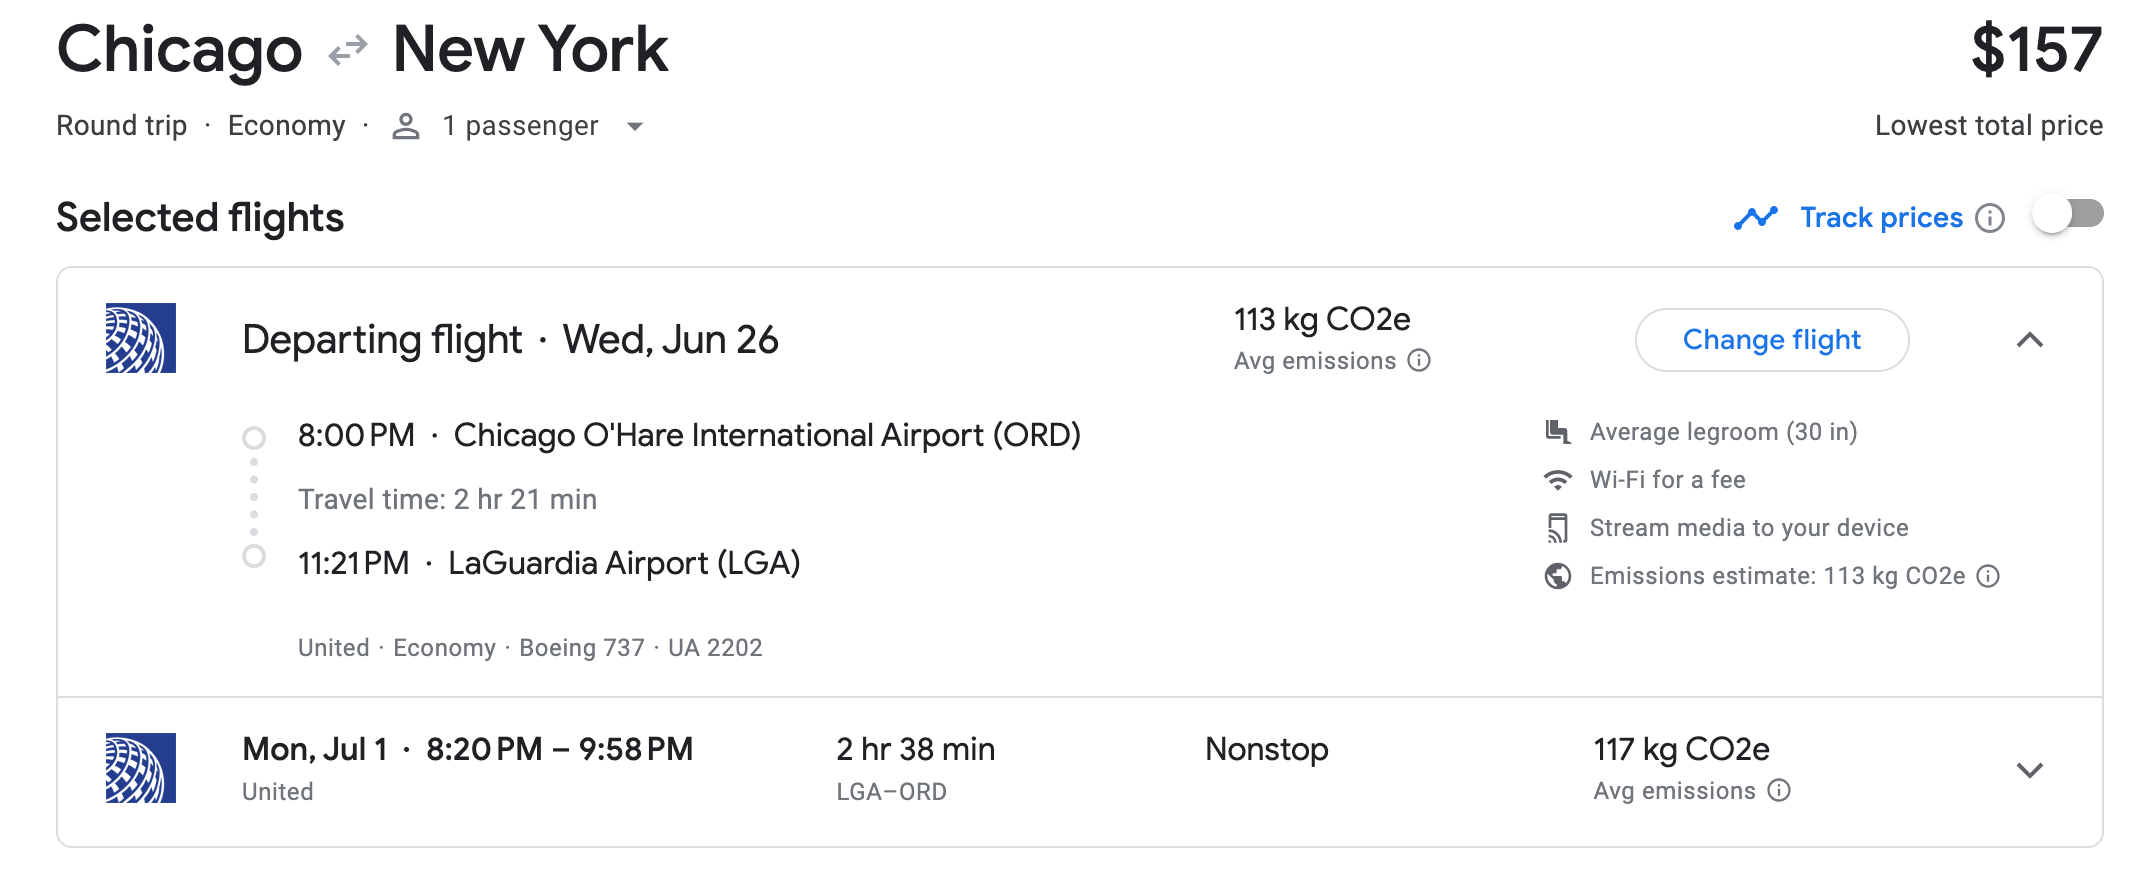Click the Track prices link text
This screenshot has width=2142, height=882.
click(x=1881, y=218)
